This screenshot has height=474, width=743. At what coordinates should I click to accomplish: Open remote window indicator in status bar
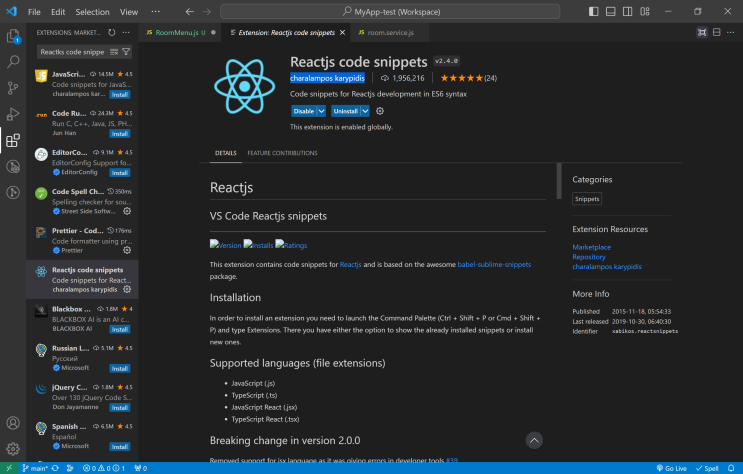pyautogui.click(x=9, y=468)
